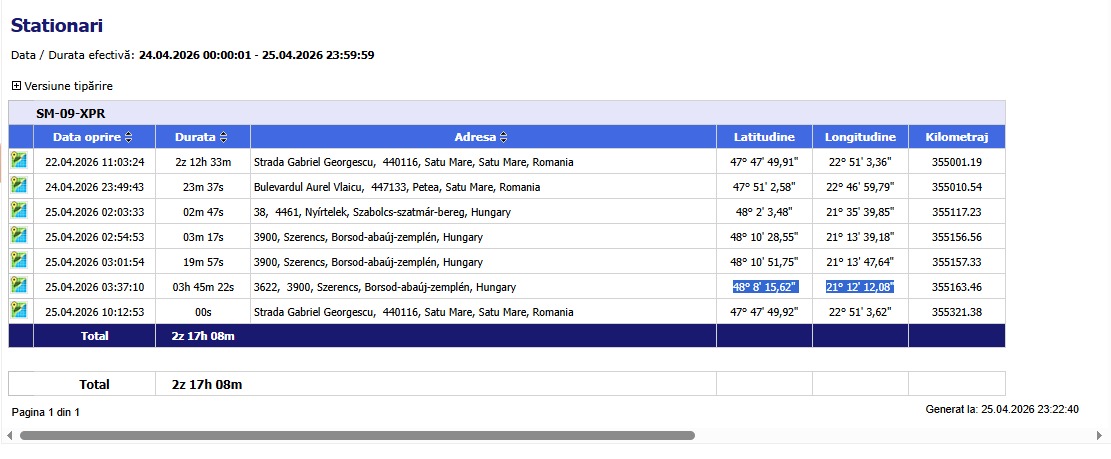The height and width of the screenshot is (459, 1111).
Task: Select kilometraj value 355157.33
Action: (x=957, y=262)
